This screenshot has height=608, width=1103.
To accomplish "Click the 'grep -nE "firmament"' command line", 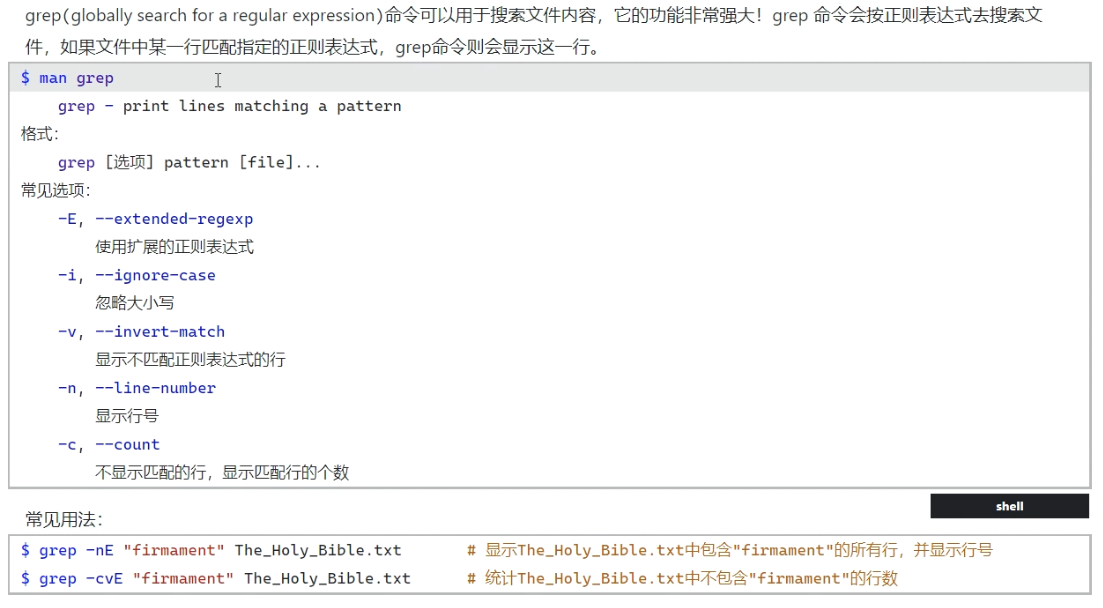I will [211, 550].
